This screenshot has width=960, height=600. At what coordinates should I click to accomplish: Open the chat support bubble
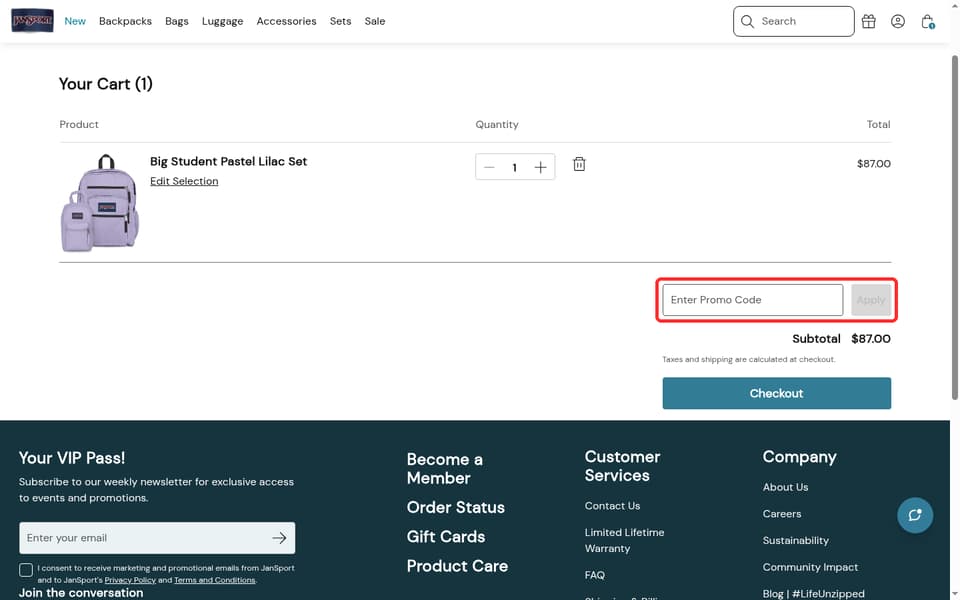(915, 515)
